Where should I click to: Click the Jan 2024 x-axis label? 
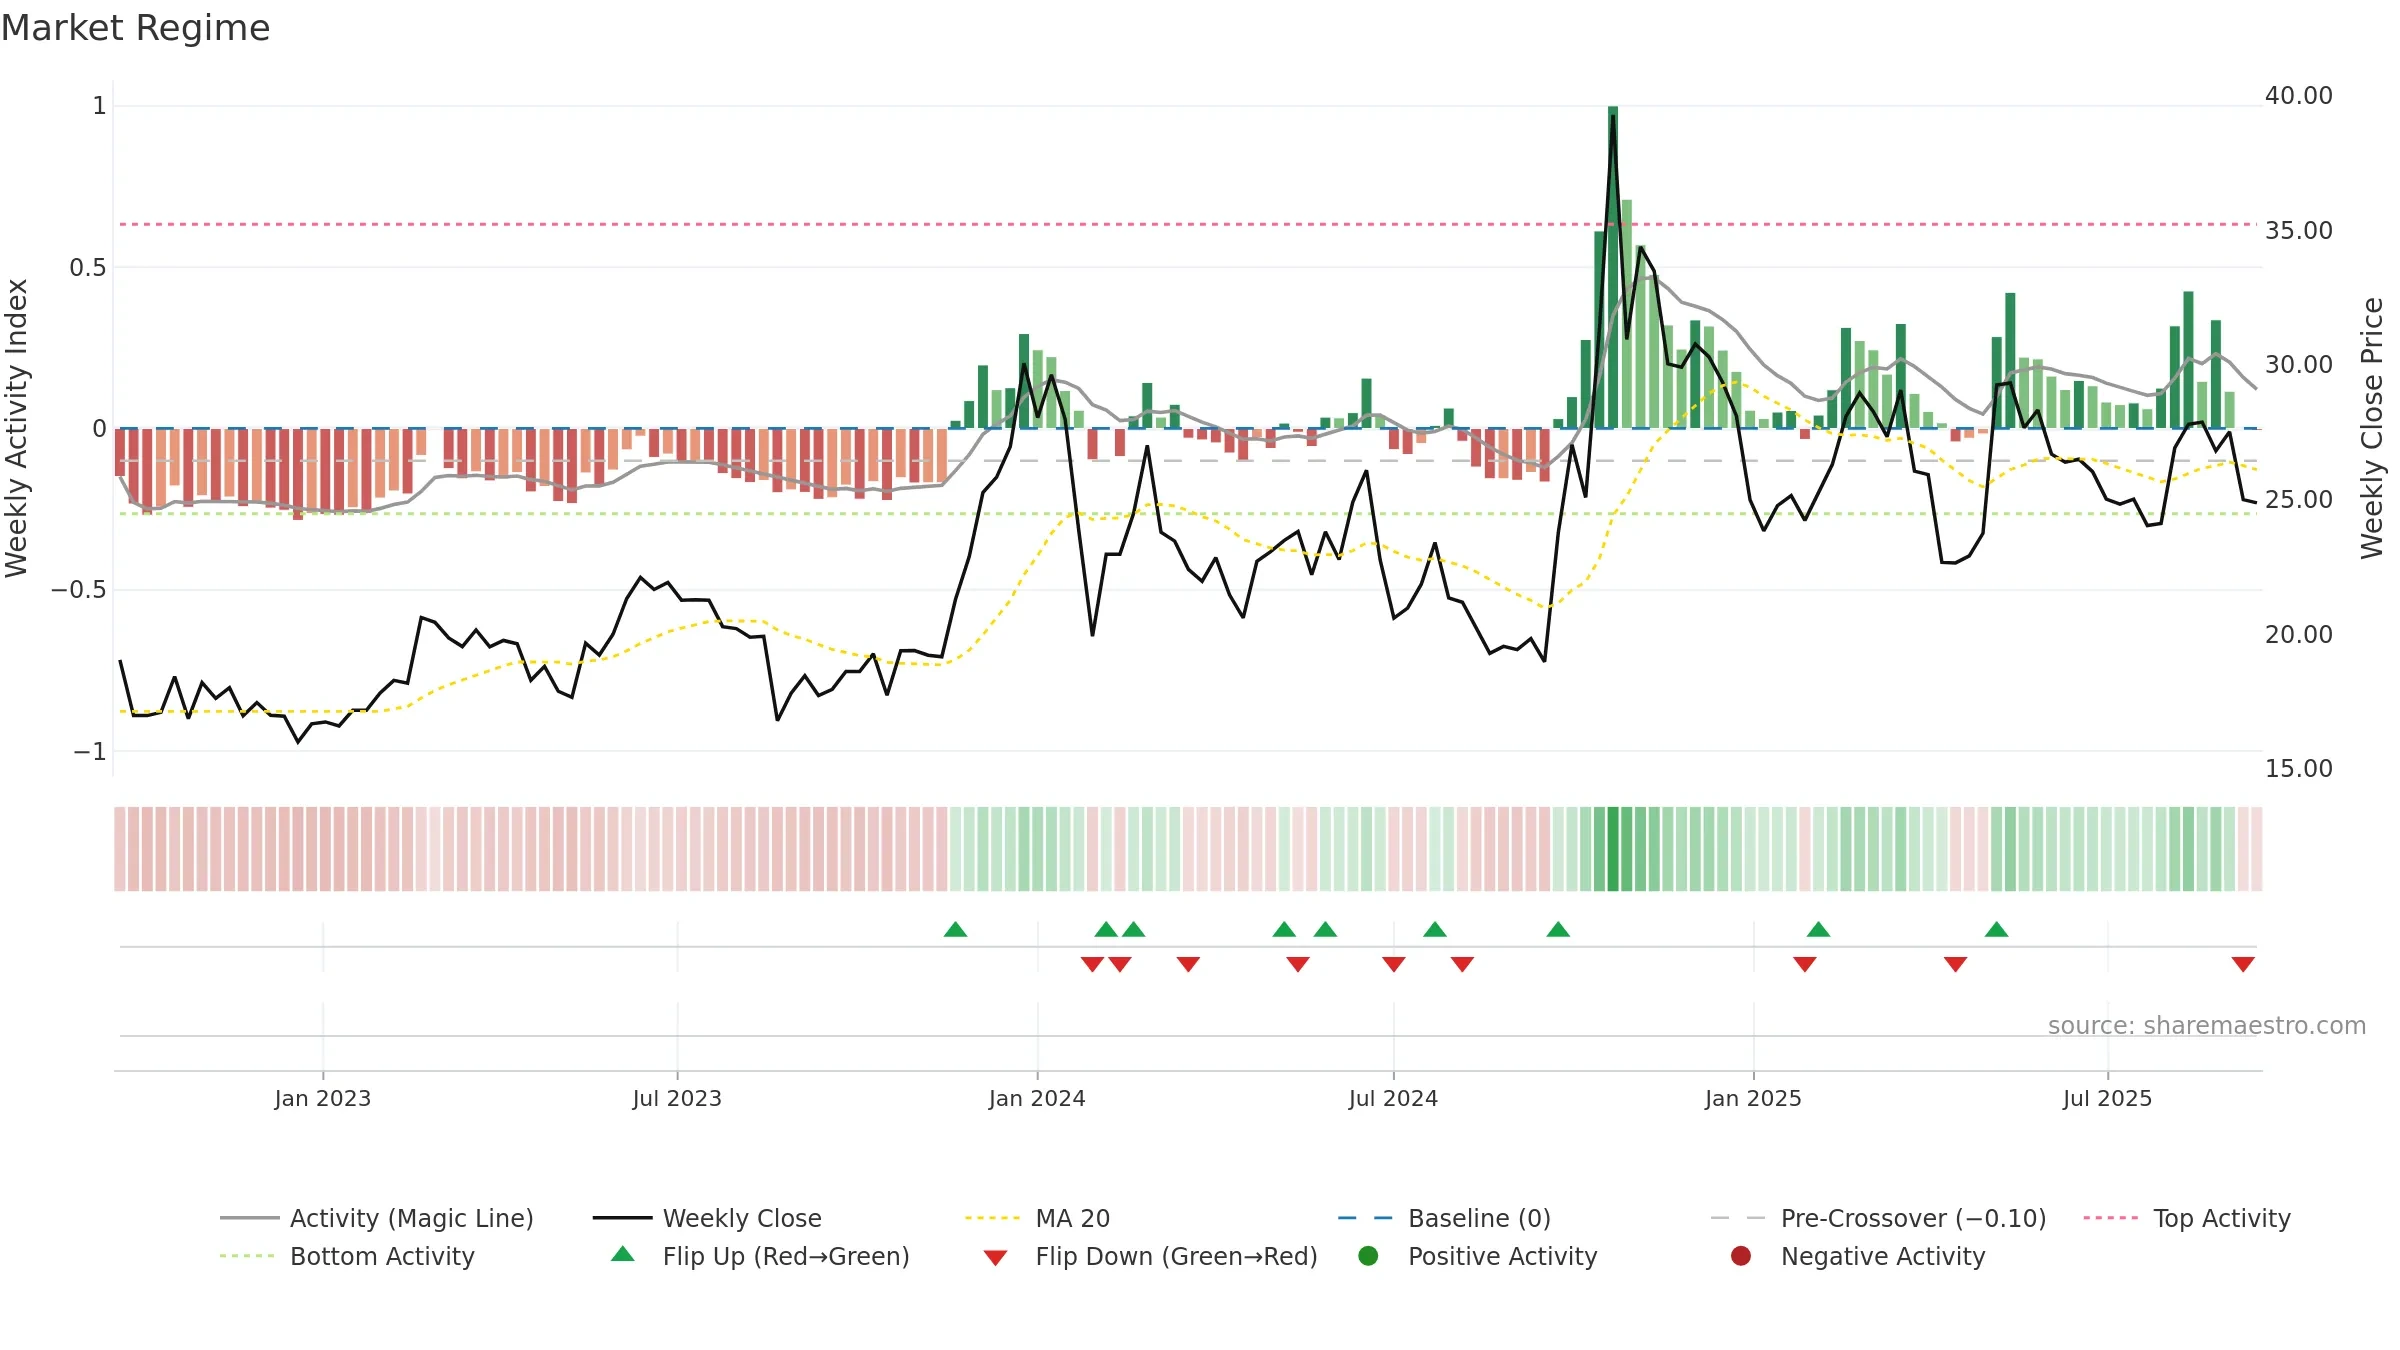1037,1098
